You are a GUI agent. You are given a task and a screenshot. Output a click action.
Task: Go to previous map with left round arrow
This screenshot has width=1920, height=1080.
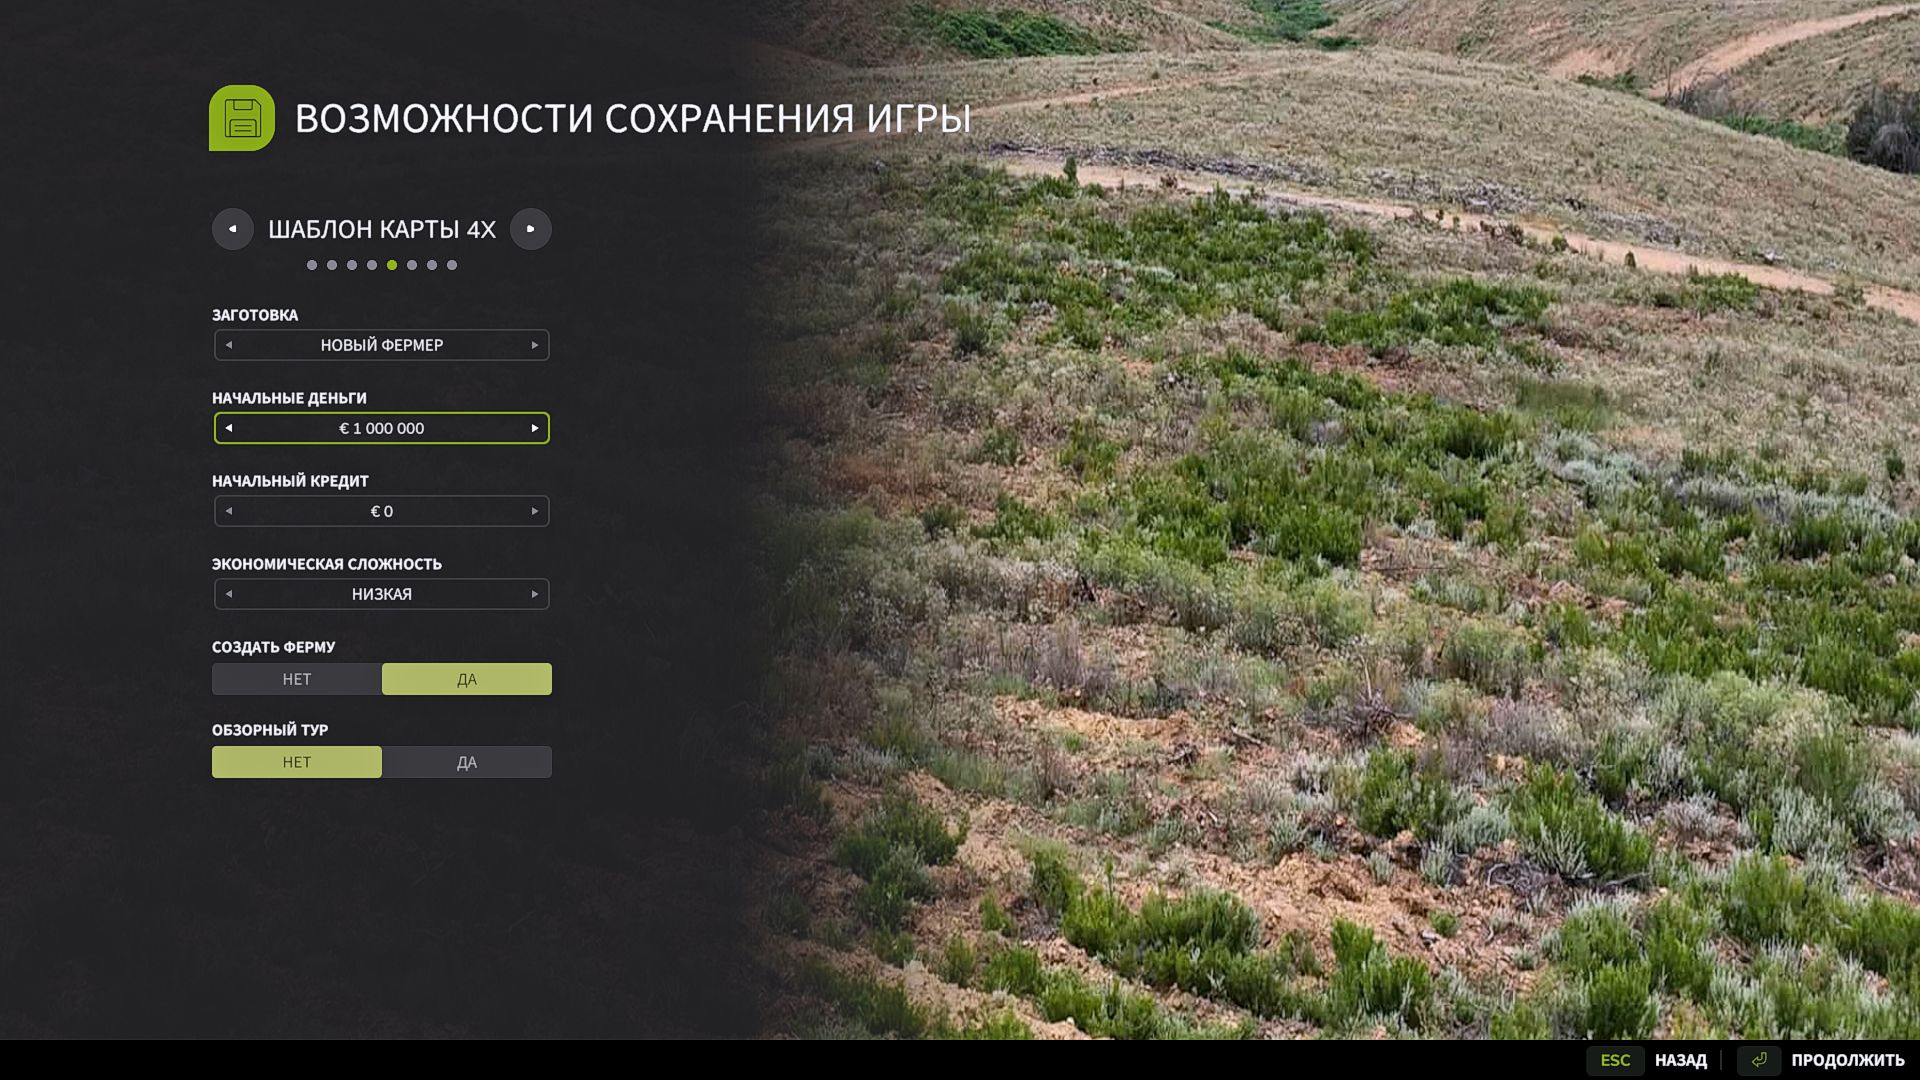[233, 229]
